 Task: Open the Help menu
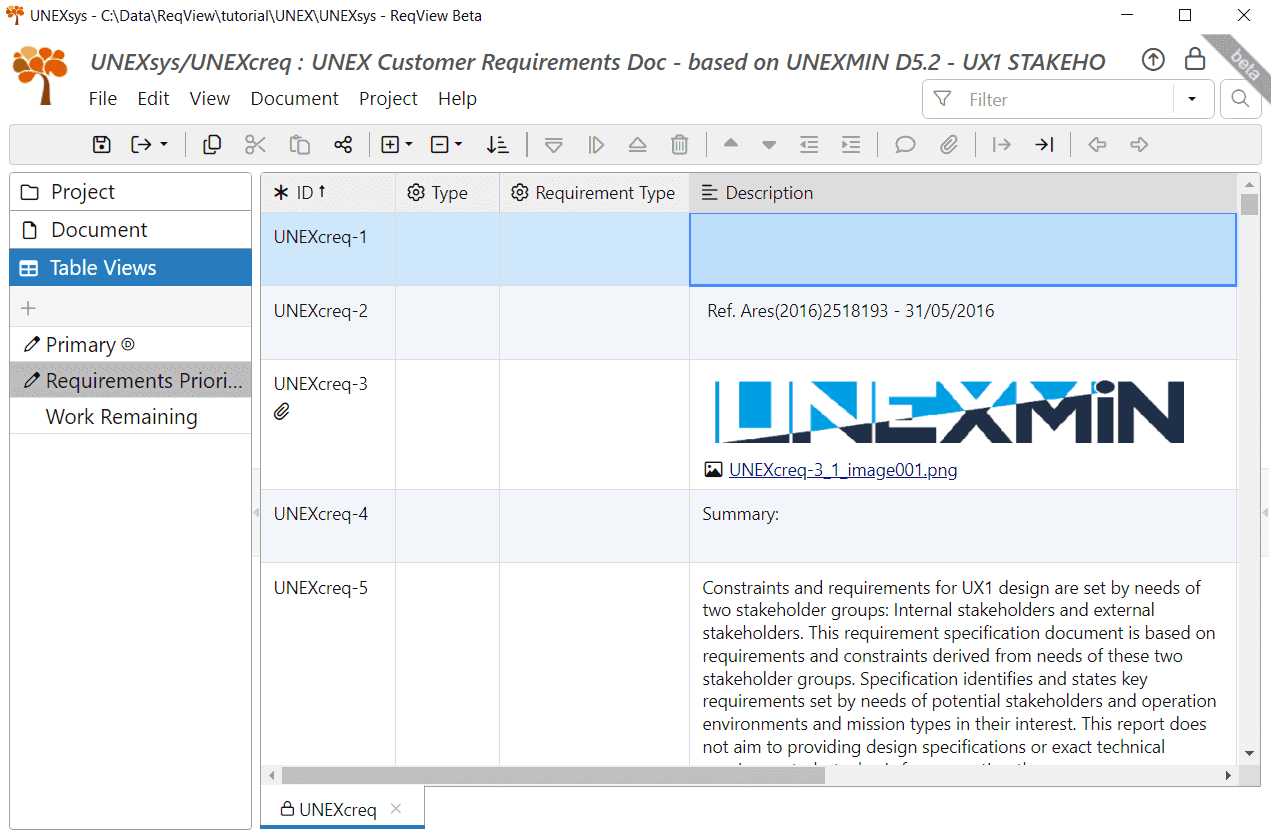pyautogui.click(x=457, y=99)
